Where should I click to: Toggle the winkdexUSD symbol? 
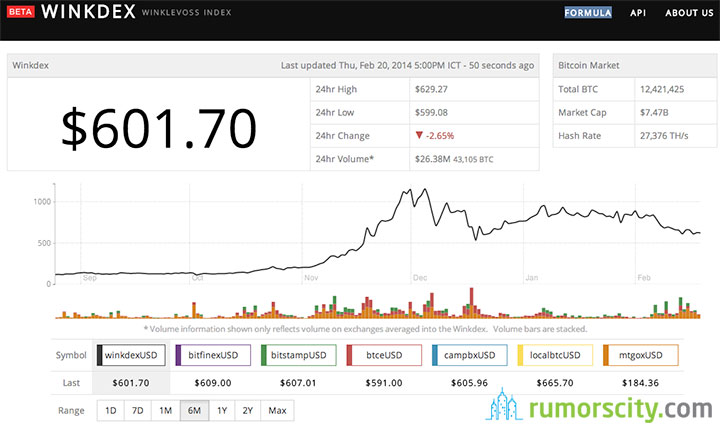pyautogui.click(x=131, y=355)
